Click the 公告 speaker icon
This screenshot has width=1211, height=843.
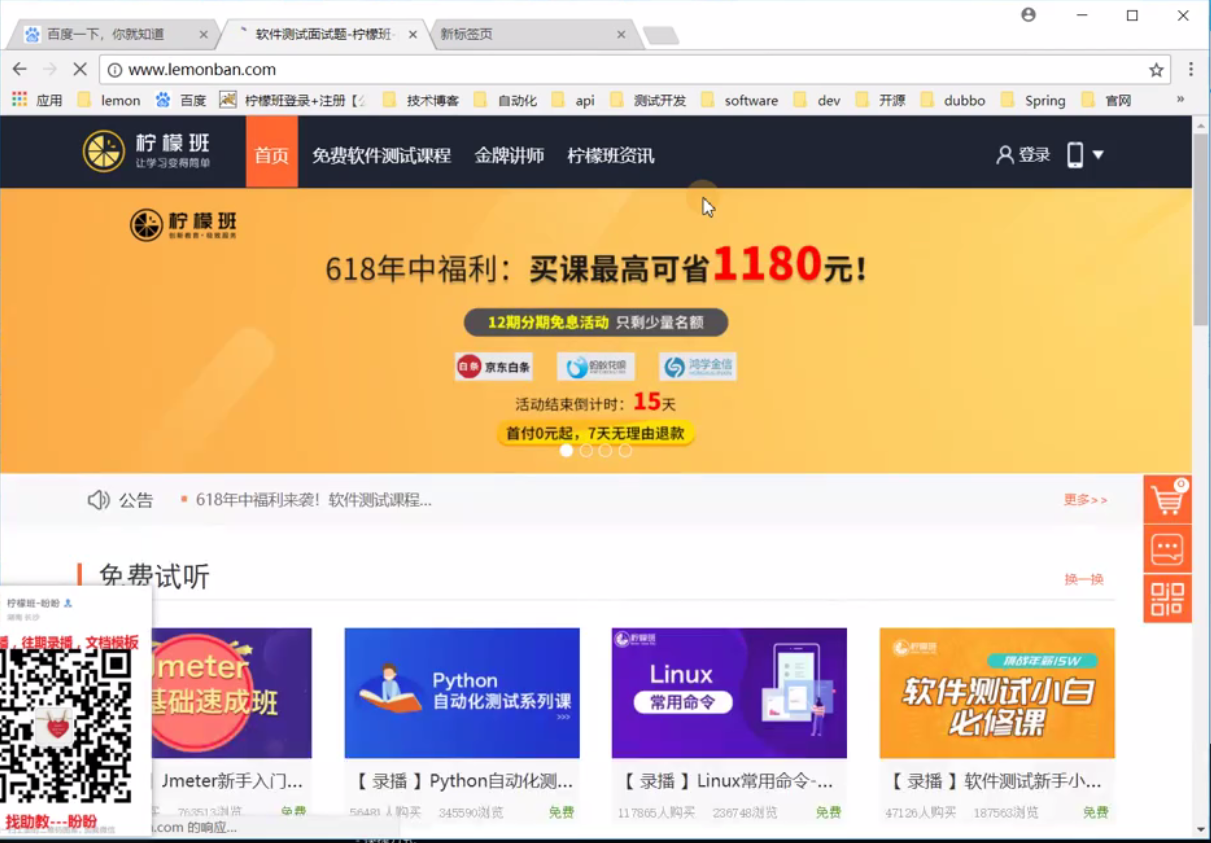click(x=98, y=500)
